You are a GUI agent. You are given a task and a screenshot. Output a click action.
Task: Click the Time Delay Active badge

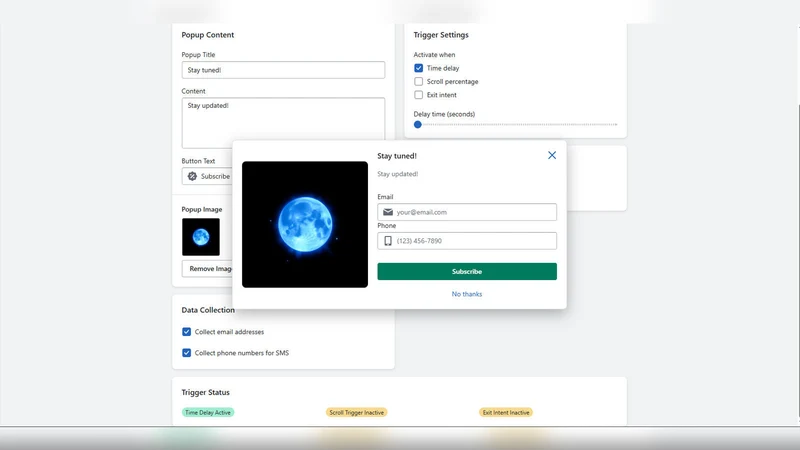click(208, 412)
